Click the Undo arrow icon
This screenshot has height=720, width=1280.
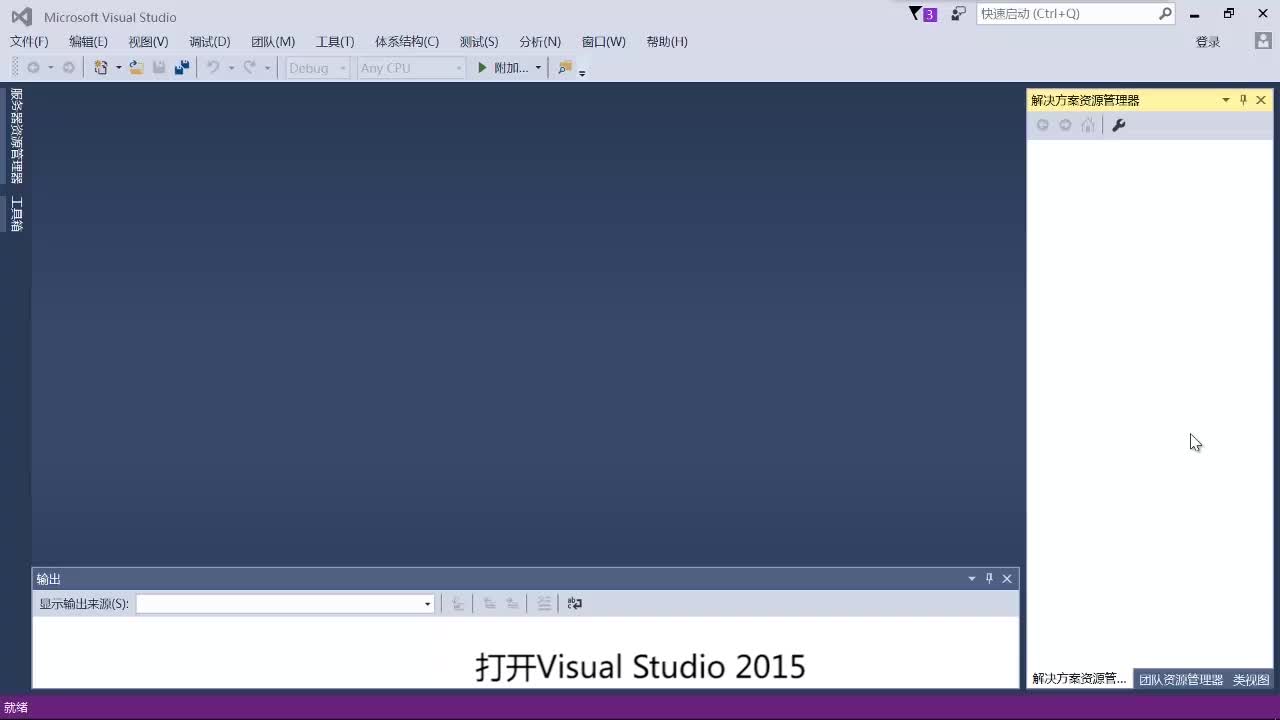click(213, 68)
